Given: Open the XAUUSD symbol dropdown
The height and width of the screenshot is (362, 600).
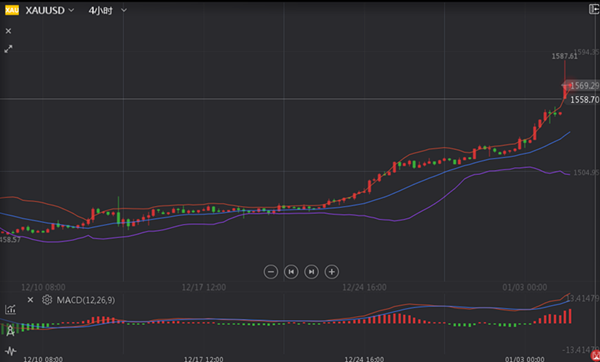Looking at the screenshot, I should coord(50,10).
